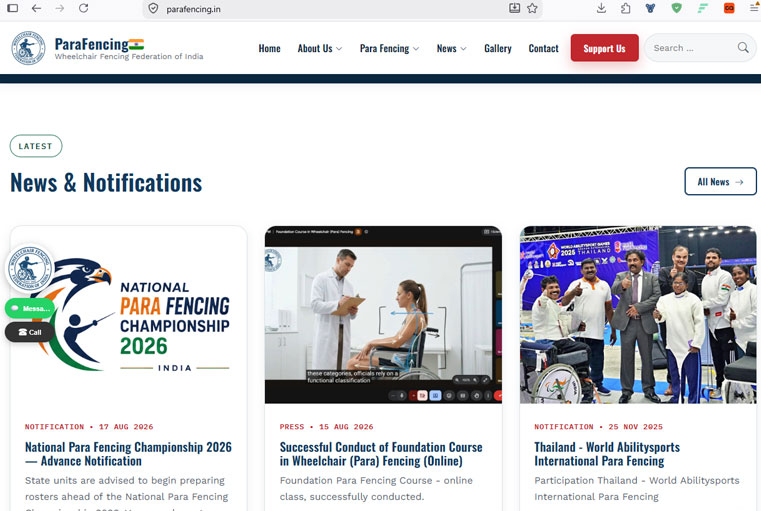This screenshot has height=511, width=761.
Task: Click the Thailand team group photo thumbnail
Action: [x=638, y=314]
